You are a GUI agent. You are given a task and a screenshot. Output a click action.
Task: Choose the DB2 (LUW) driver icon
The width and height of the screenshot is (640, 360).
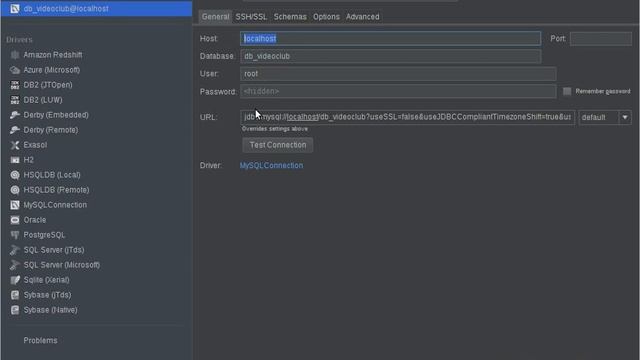15,100
